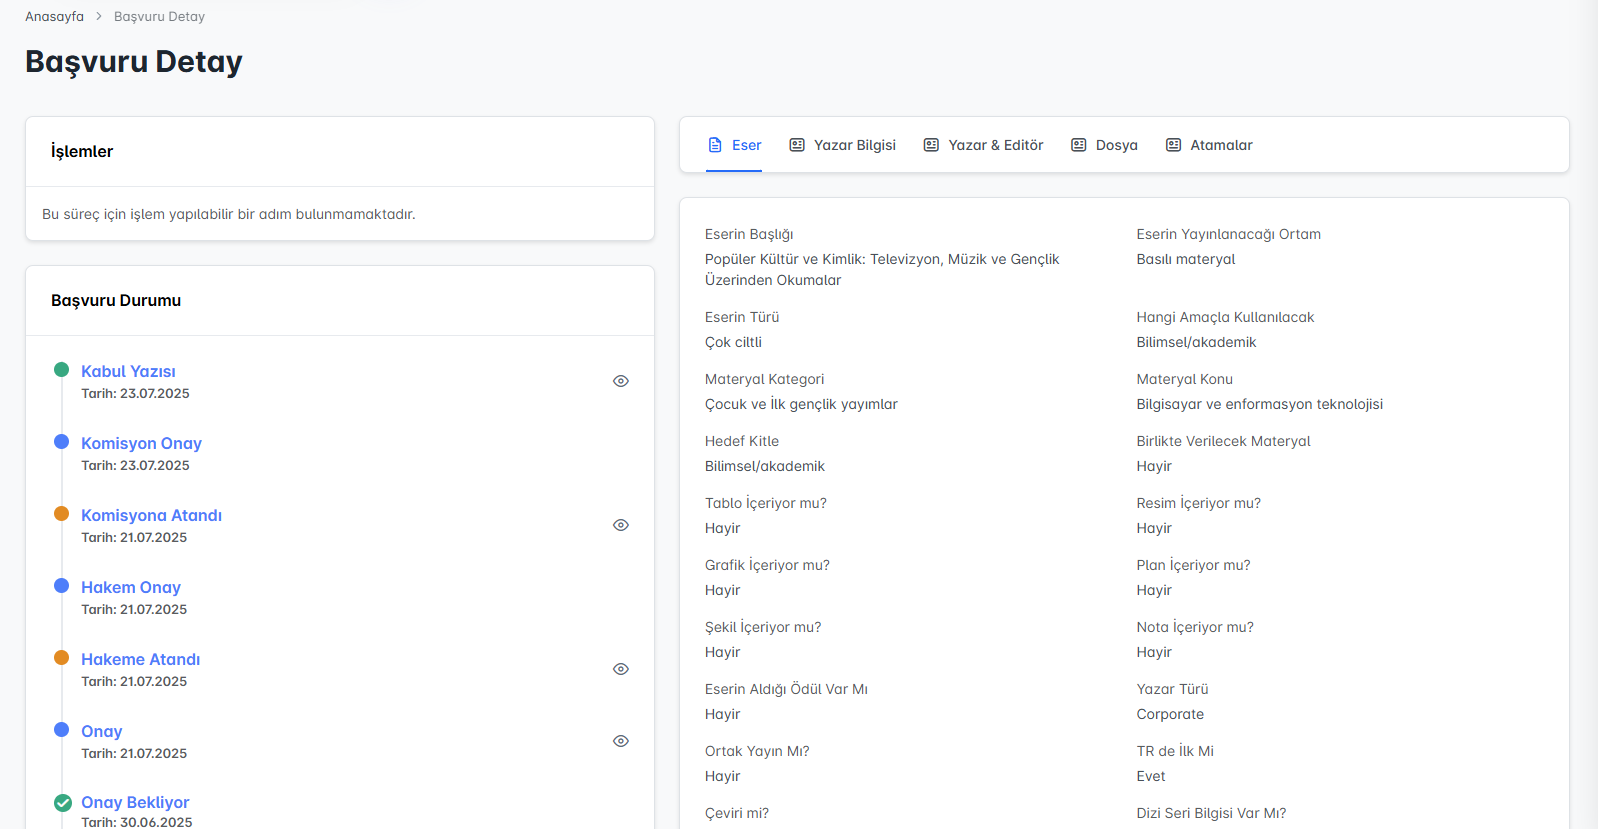Click the orange dot beside Komisyona Atandı

61,514
